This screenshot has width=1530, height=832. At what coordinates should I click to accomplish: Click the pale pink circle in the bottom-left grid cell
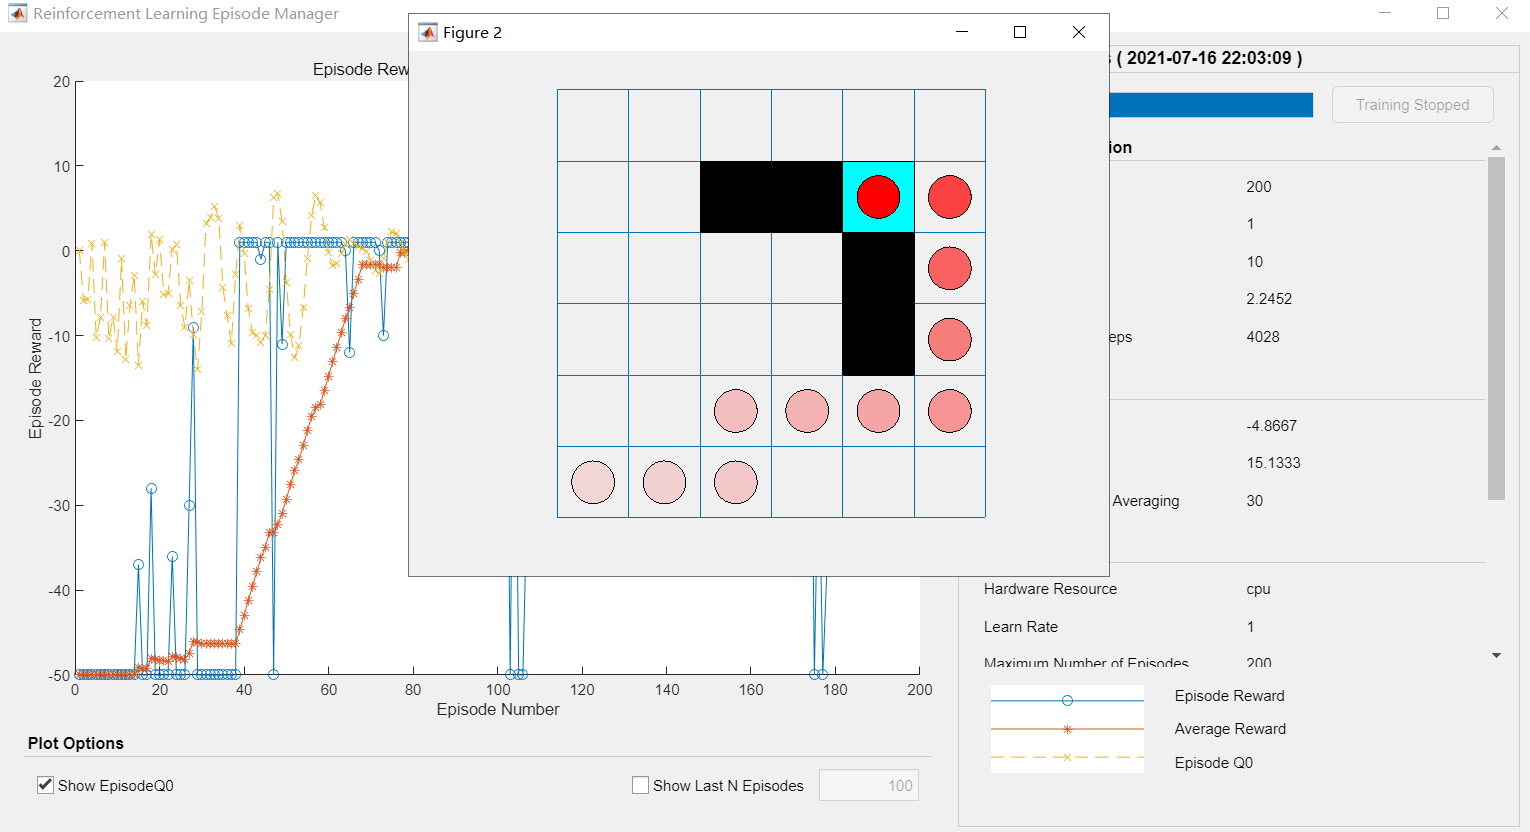593,482
